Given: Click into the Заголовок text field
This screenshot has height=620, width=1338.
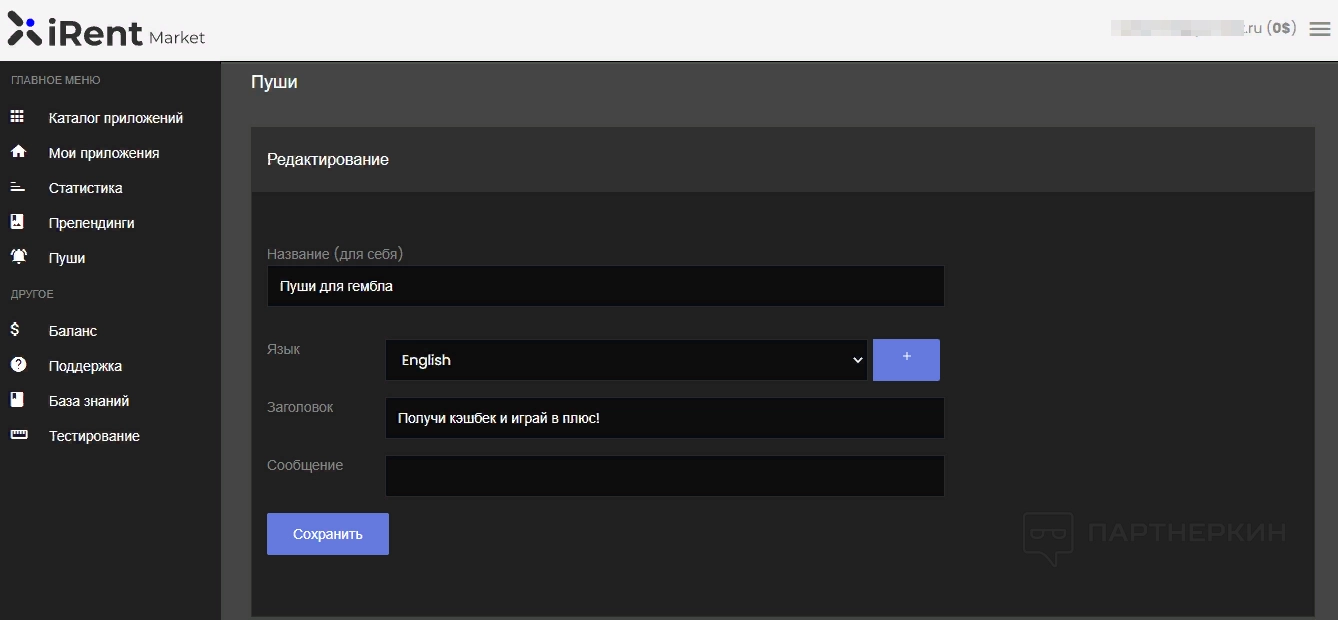Looking at the screenshot, I should click(x=664, y=418).
